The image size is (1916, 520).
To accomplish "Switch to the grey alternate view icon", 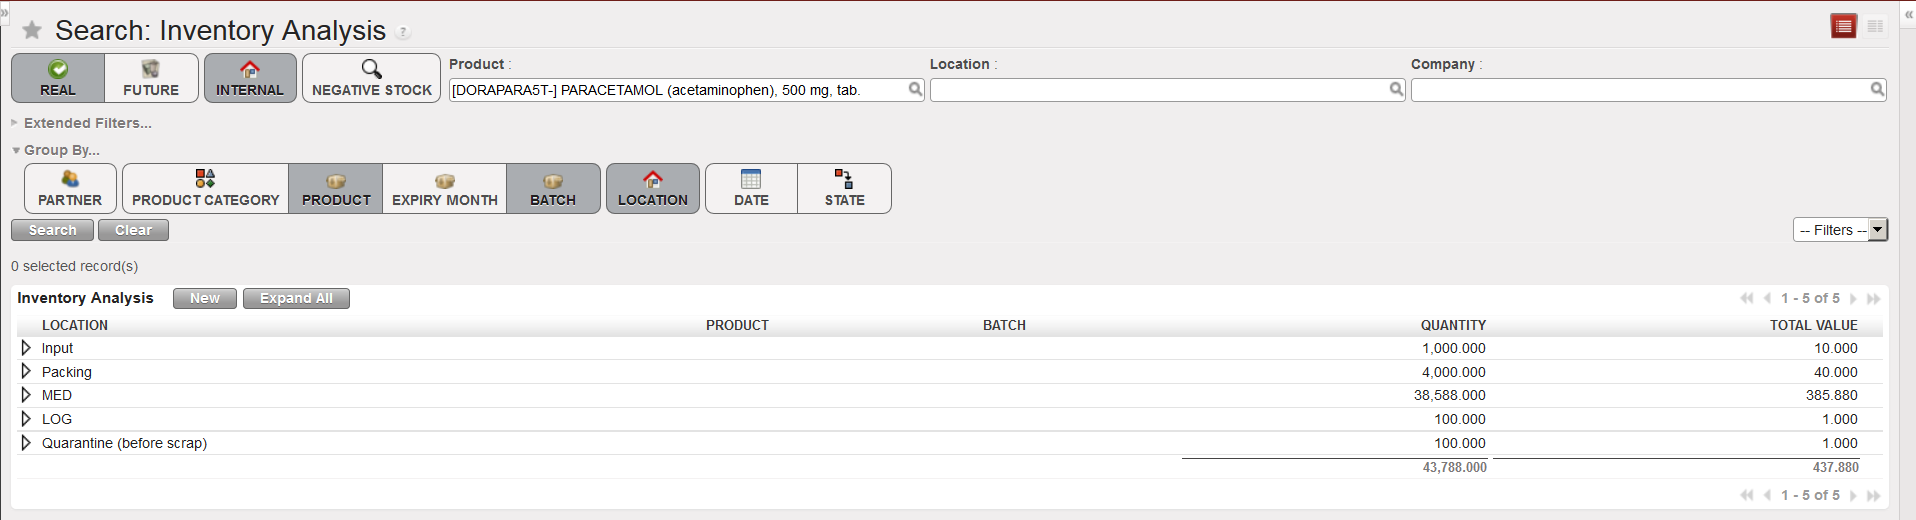I will click(x=1876, y=27).
